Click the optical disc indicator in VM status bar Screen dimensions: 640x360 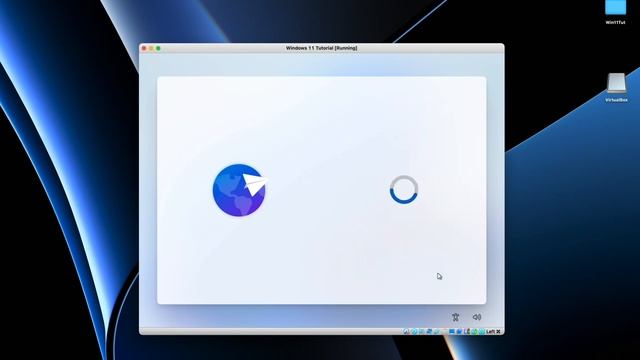(414, 331)
